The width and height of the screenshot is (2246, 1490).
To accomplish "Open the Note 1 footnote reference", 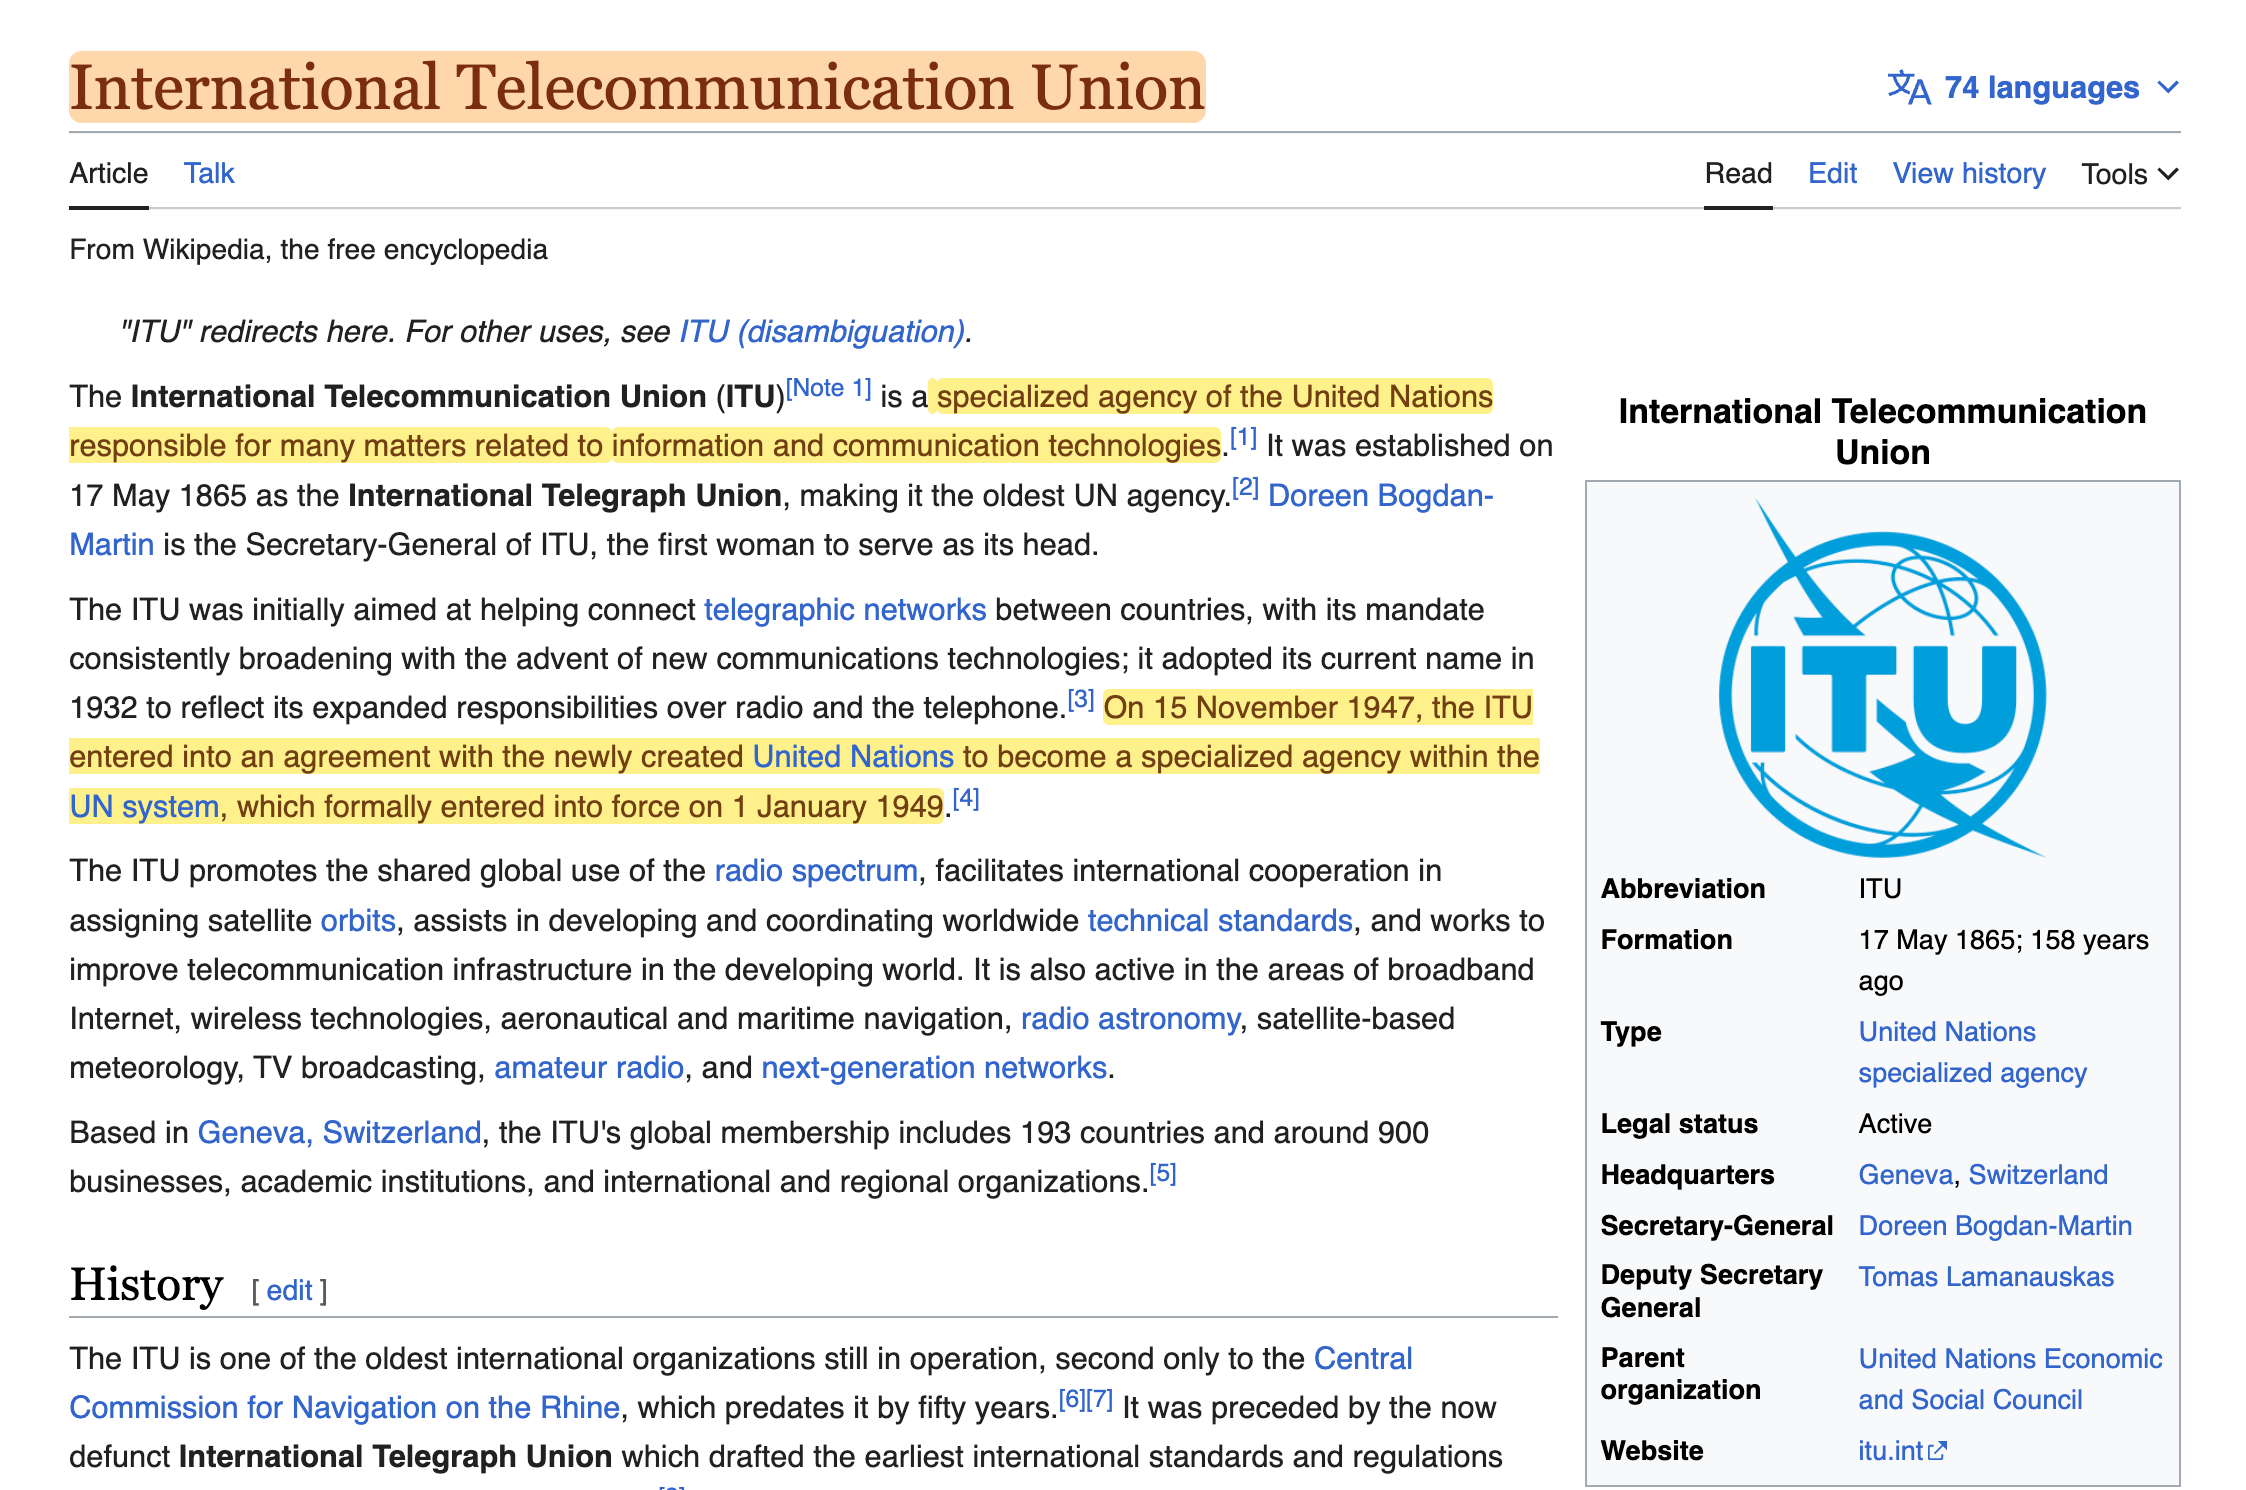I will click(829, 388).
